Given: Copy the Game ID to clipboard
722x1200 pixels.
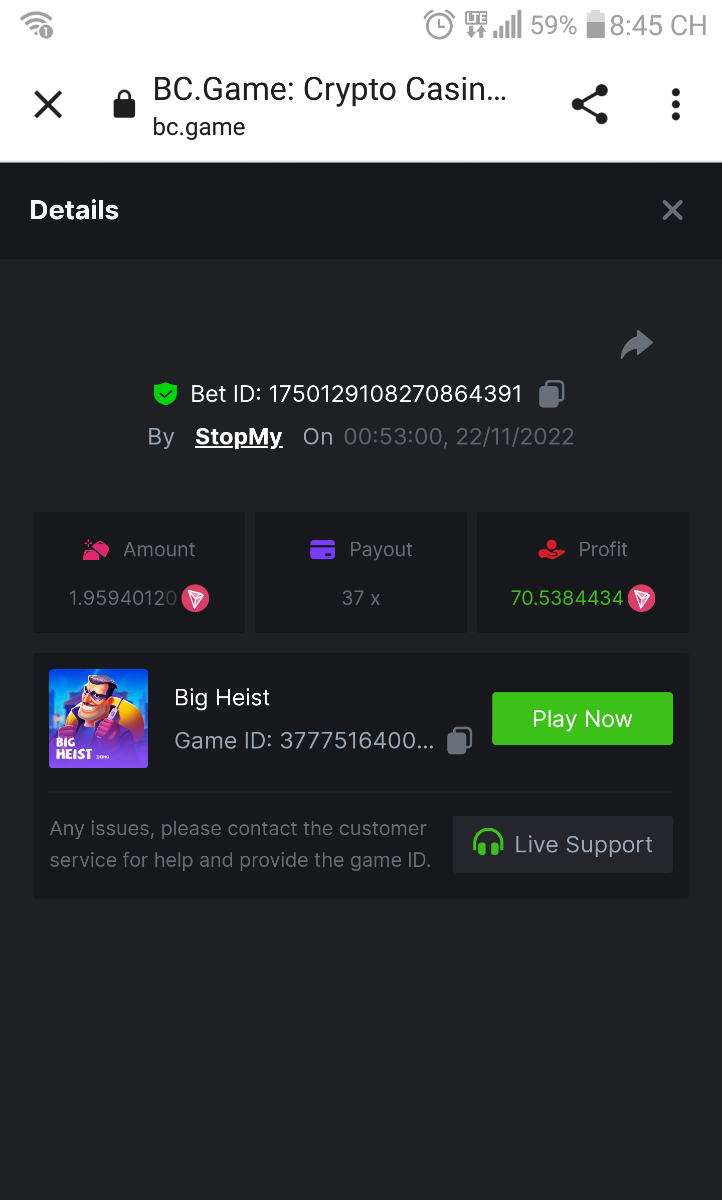Looking at the screenshot, I should tap(459, 740).
